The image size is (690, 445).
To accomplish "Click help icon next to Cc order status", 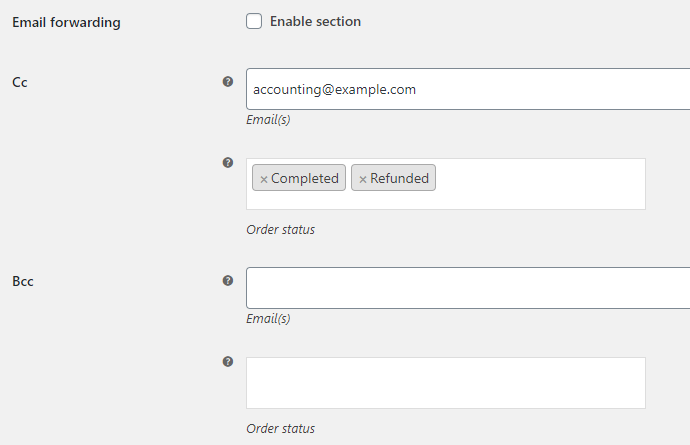I will pyautogui.click(x=228, y=162).
